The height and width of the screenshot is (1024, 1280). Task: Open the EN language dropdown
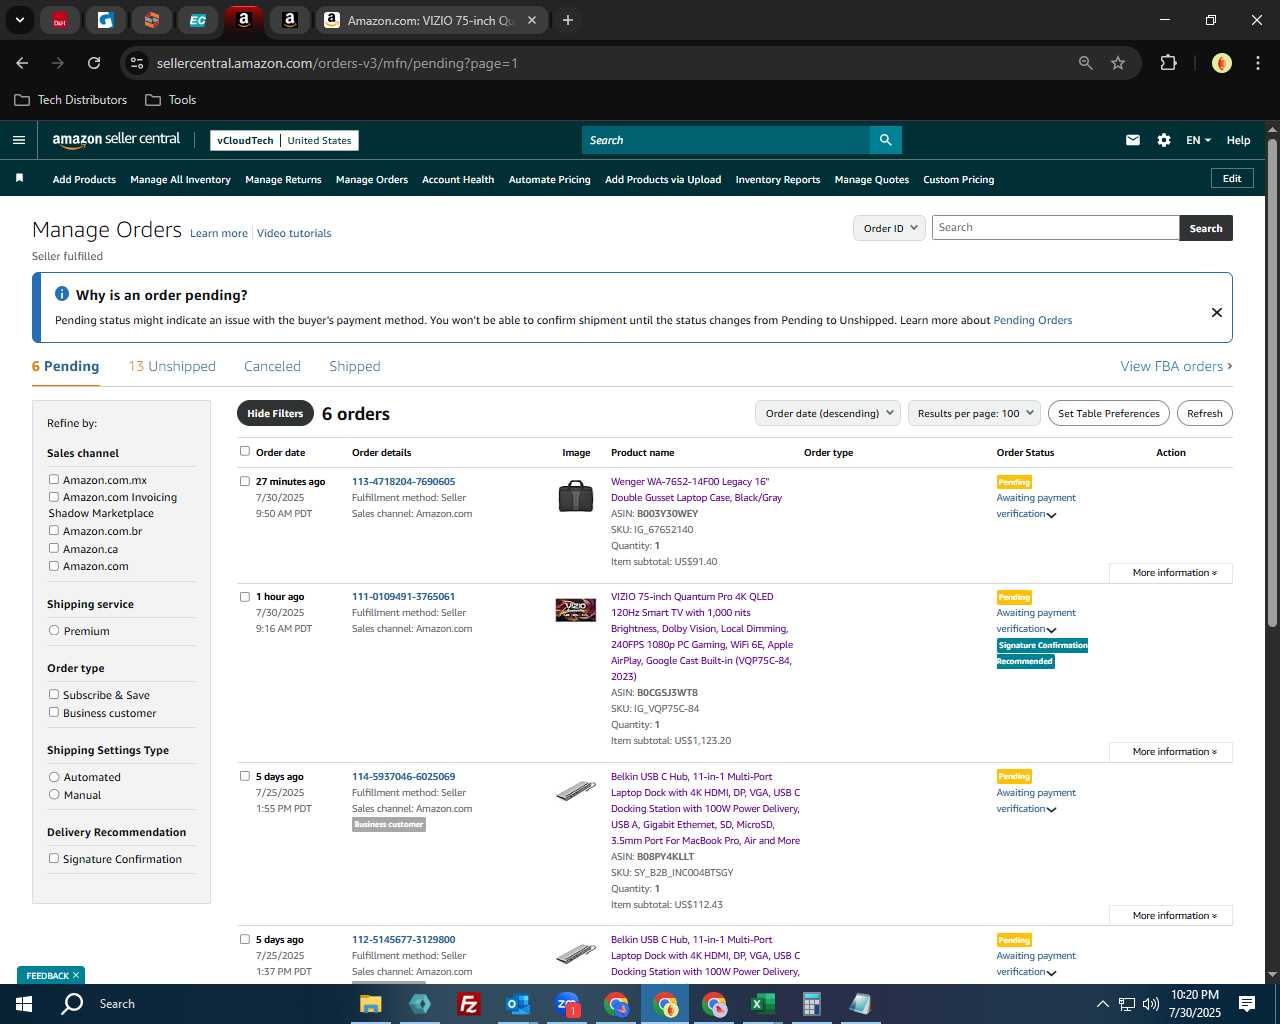coord(1198,140)
